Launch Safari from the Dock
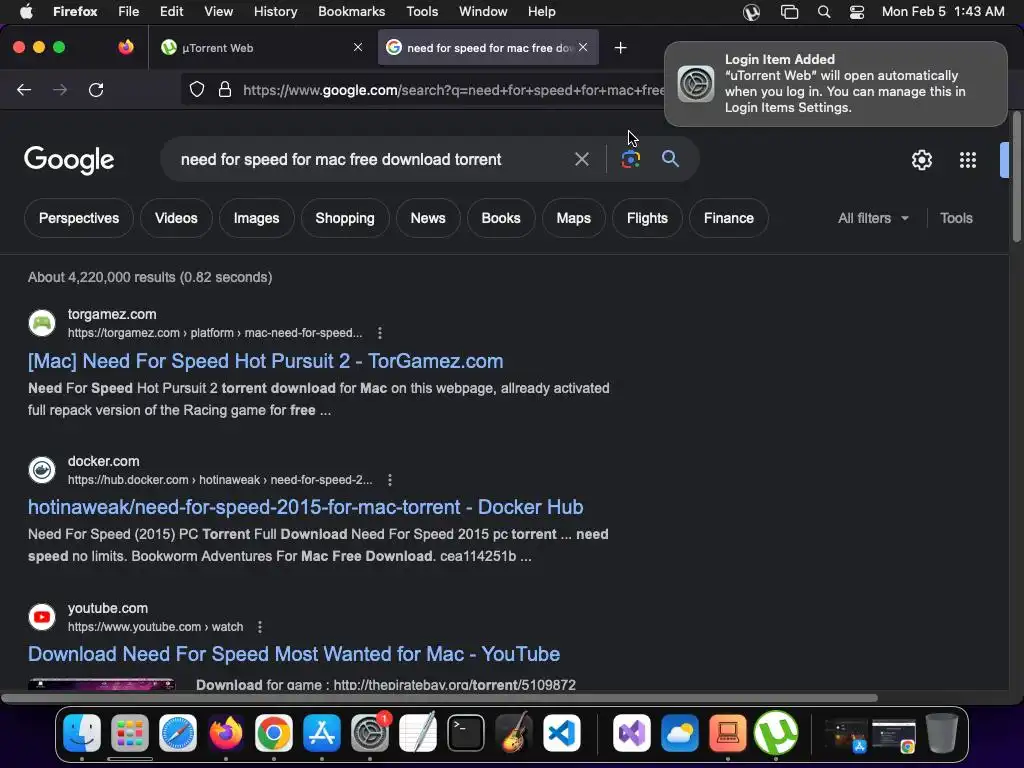The height and width of the screenshot is (768, 1024). tap(178, 733)
